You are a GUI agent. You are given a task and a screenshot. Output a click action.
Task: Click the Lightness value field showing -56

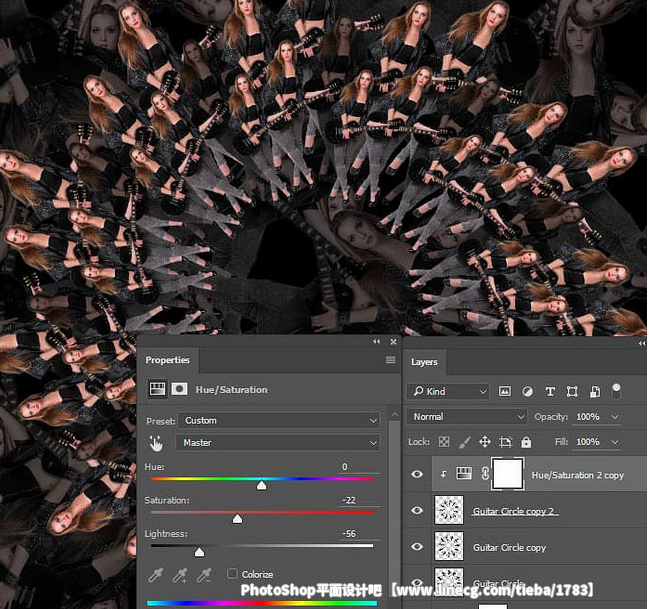359,534
